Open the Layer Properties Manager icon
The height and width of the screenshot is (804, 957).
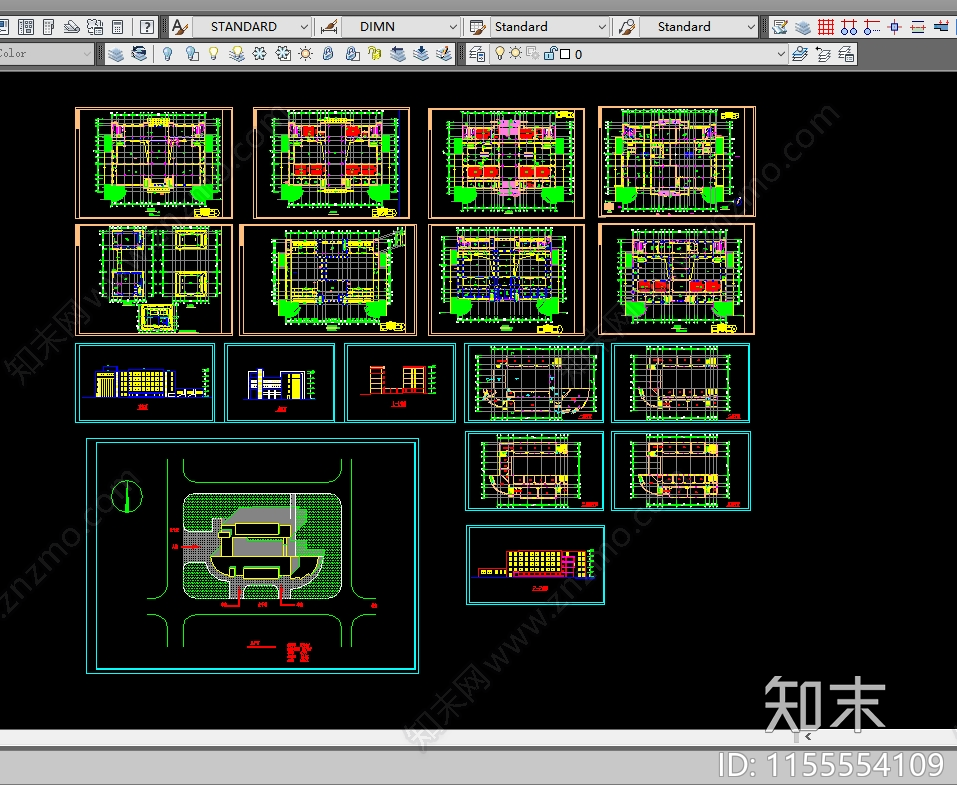click(477, 54)
